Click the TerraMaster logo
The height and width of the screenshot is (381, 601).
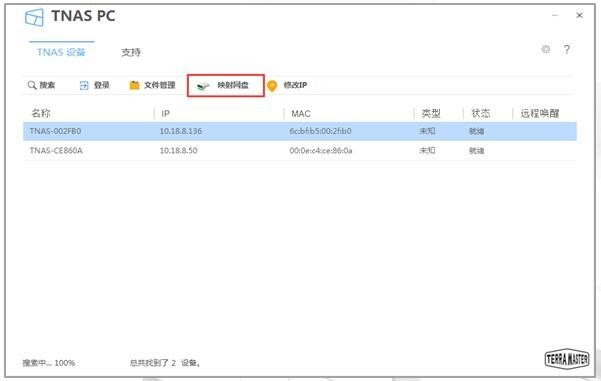(567, 359)
